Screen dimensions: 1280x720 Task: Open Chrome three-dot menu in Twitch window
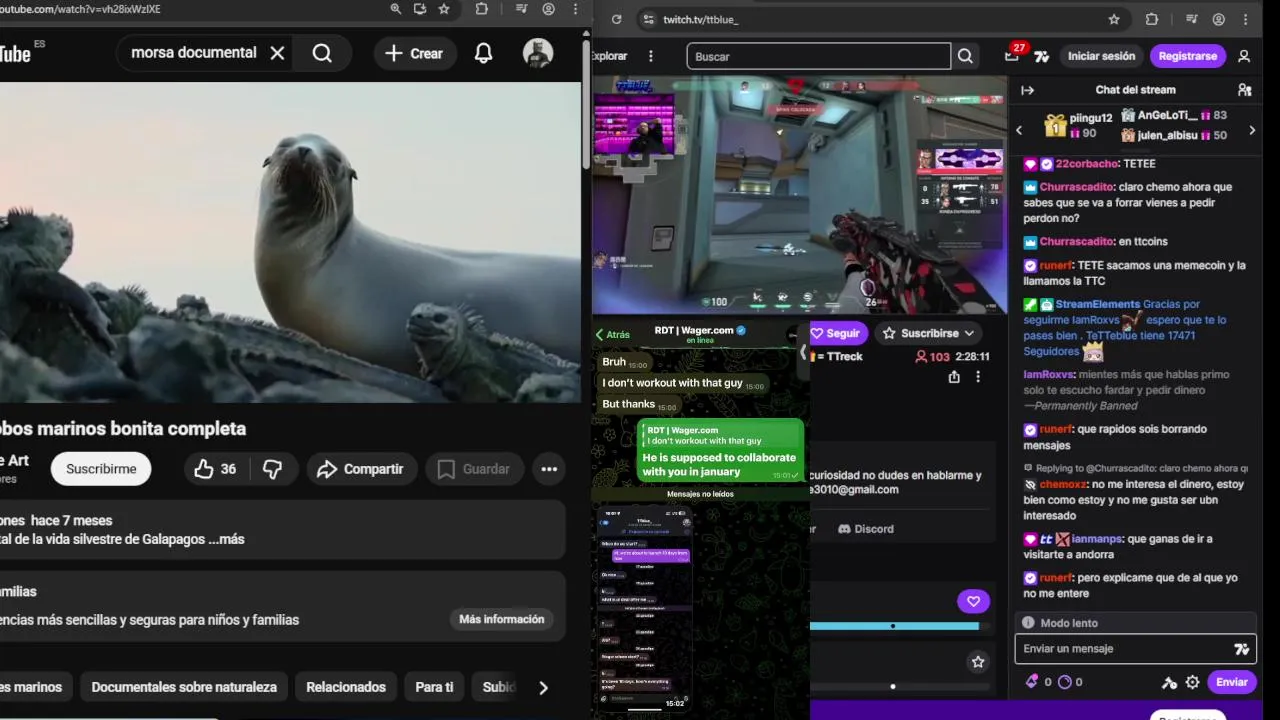point(1245,19)
